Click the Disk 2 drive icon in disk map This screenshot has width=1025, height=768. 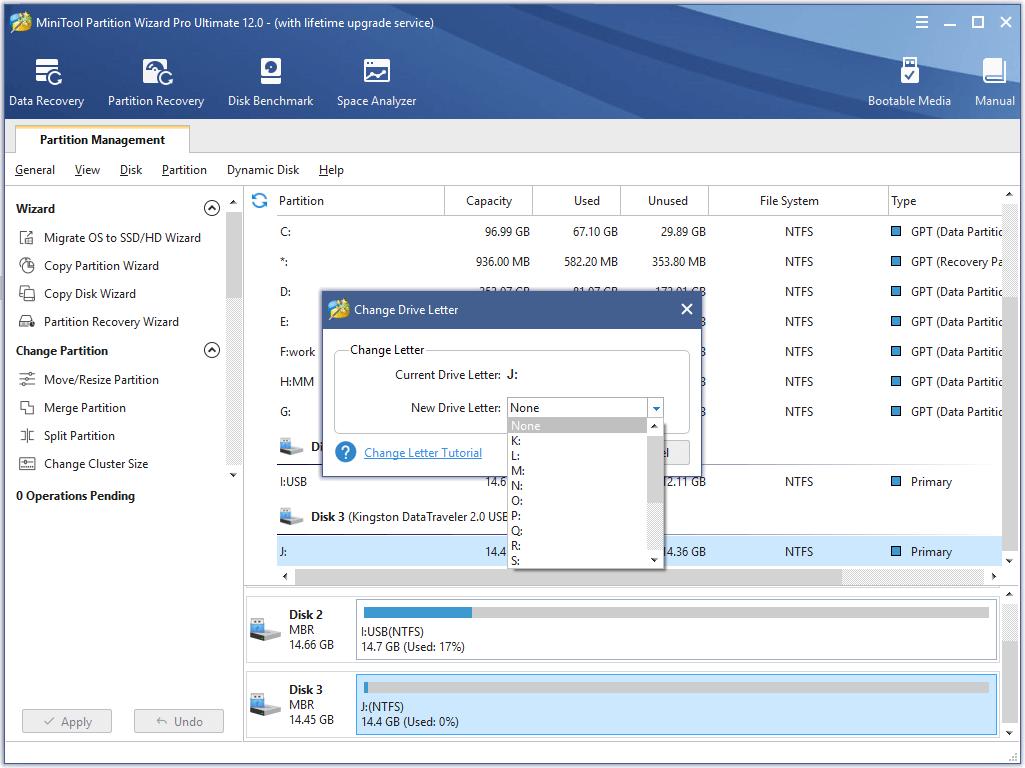265,629
